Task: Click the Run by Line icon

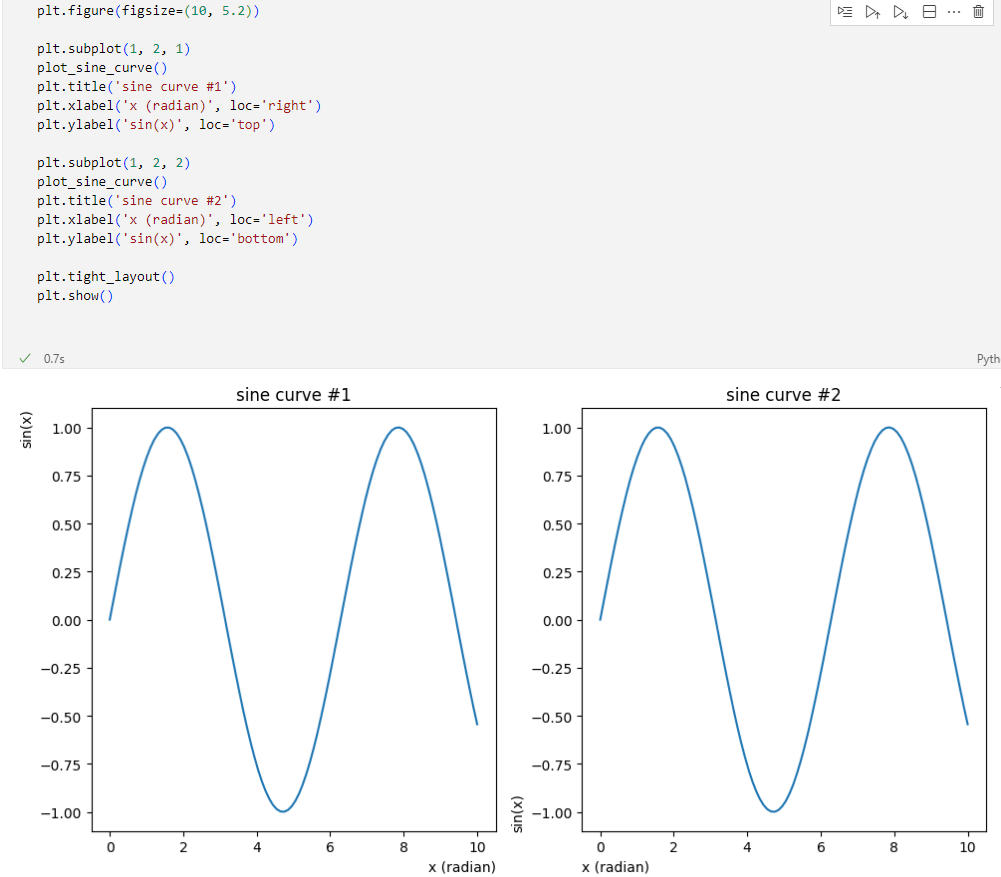Action: [x=846, y=12]
